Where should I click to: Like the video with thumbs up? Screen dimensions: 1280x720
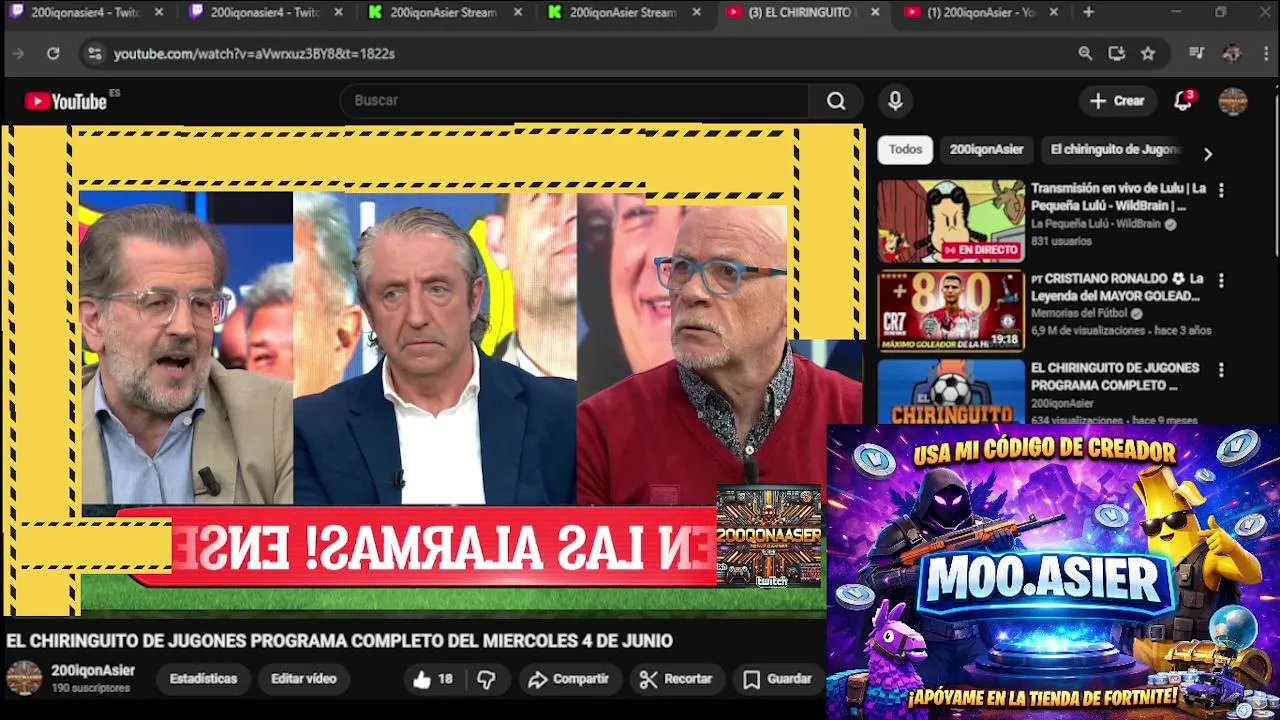pyautogui.click(x=432, y=679)
